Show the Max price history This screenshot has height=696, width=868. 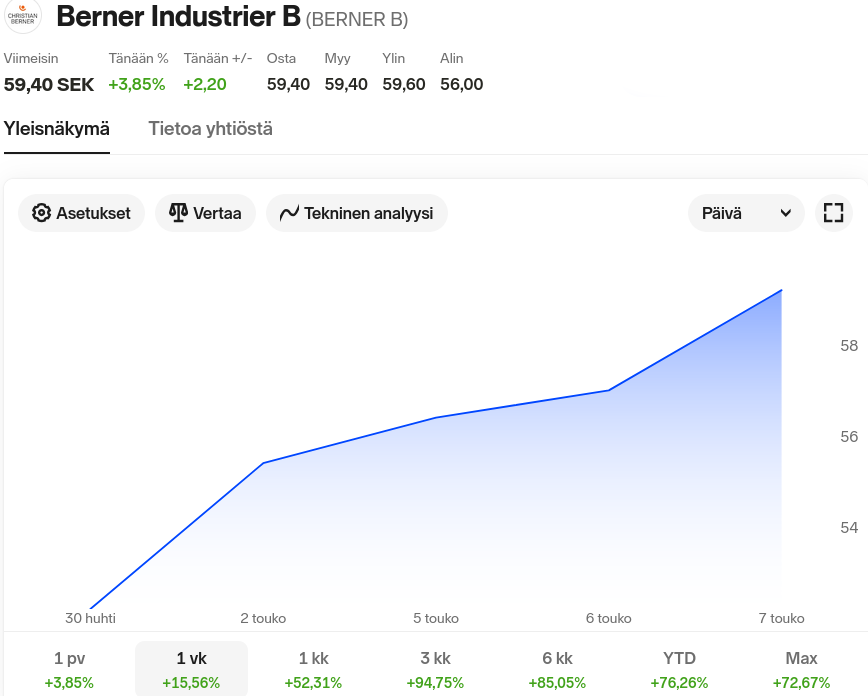pyautogui.click(x=801, y=669)
